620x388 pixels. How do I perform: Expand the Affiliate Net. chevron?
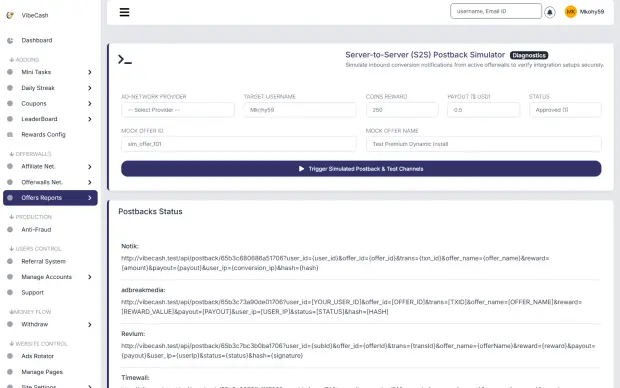[90, 167]
